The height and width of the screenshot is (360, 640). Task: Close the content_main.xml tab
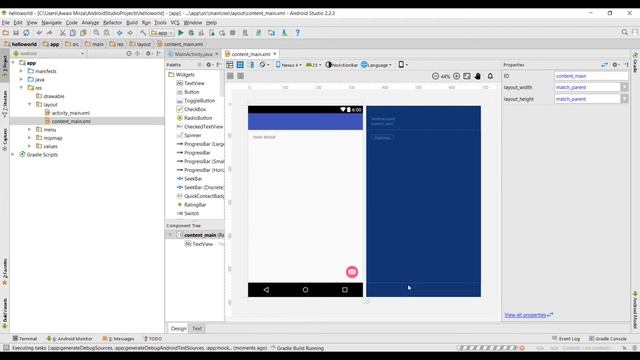pyautogui.click(x=275, y=53)
